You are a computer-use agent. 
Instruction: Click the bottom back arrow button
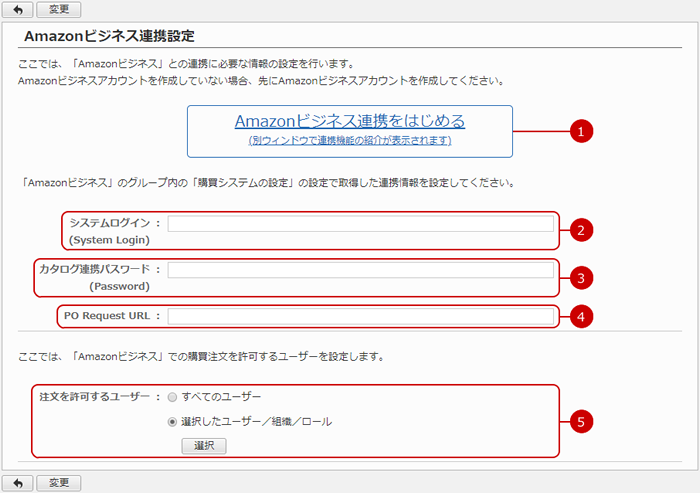click(x=17, y=482)
